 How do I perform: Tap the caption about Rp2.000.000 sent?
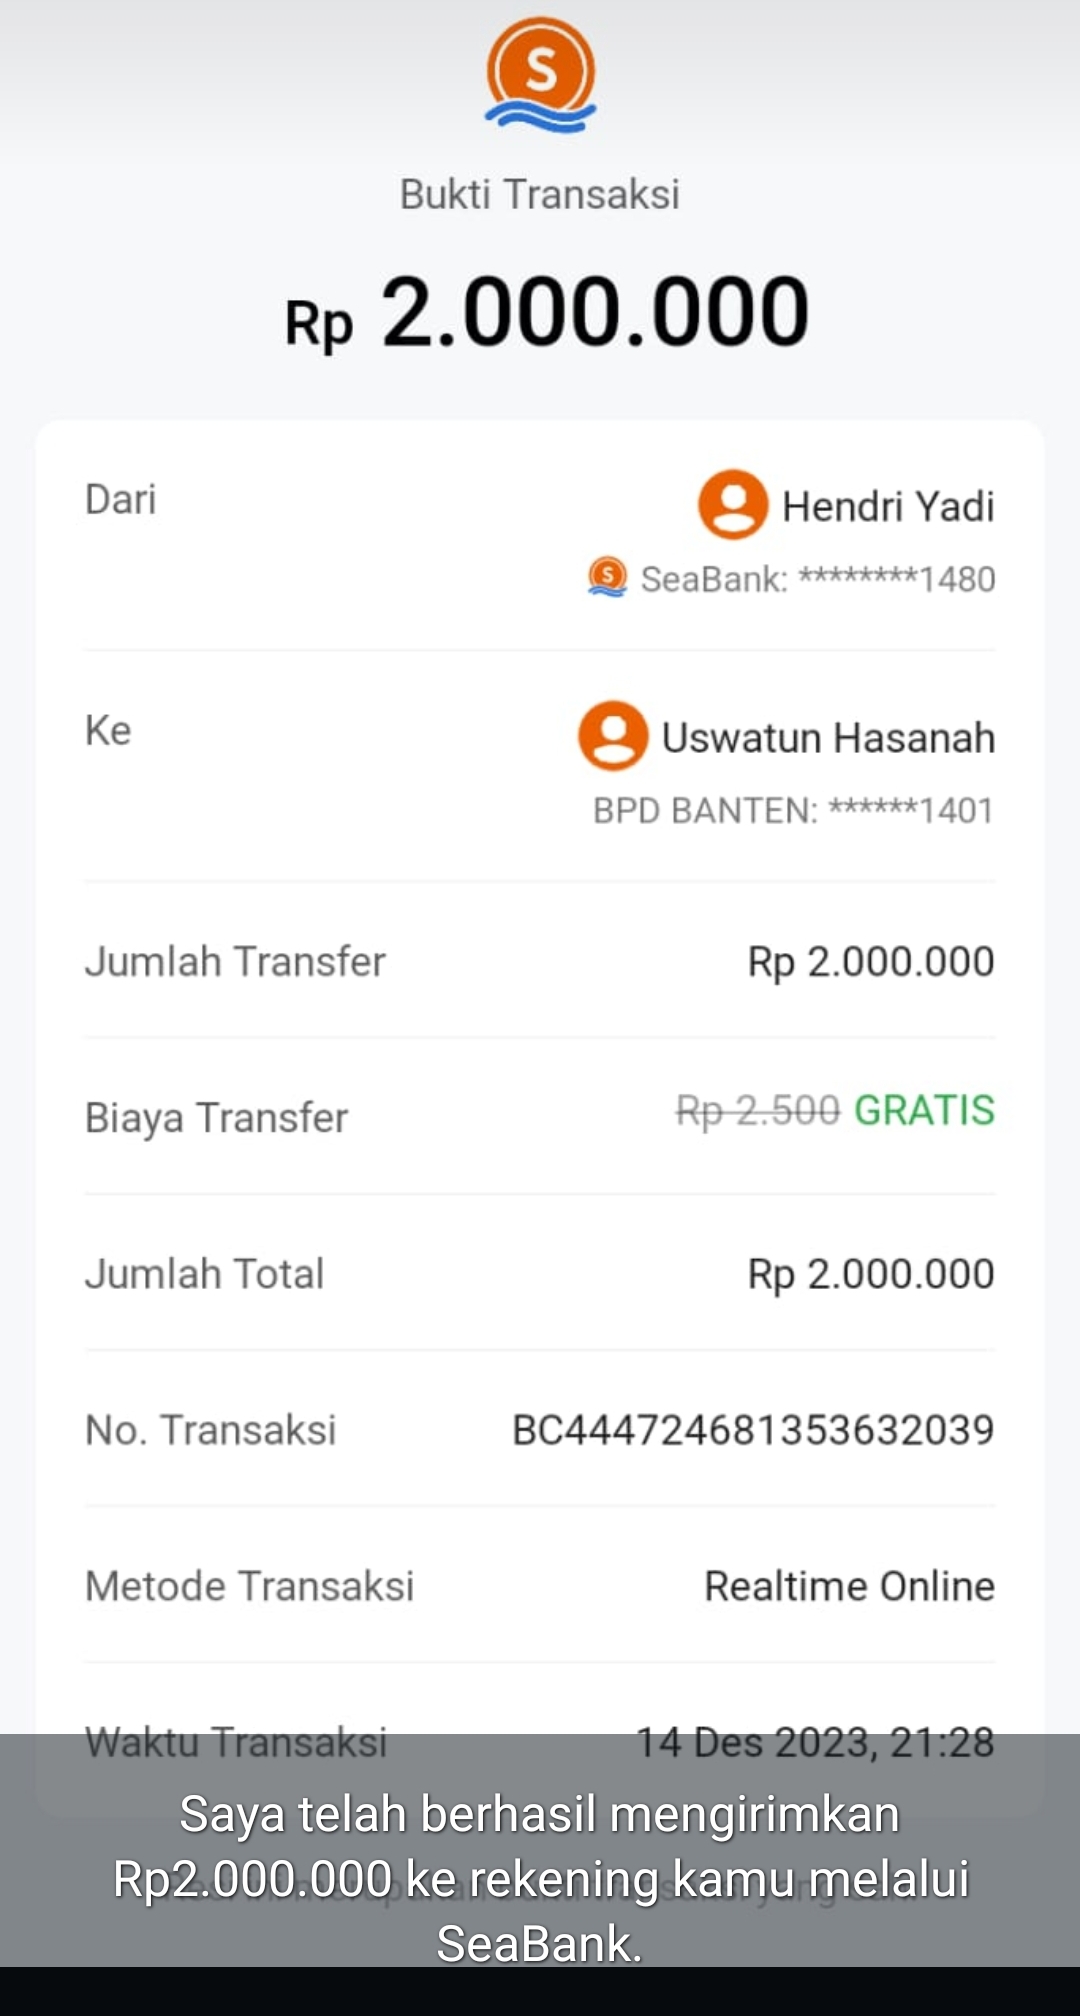[540, 1878]
